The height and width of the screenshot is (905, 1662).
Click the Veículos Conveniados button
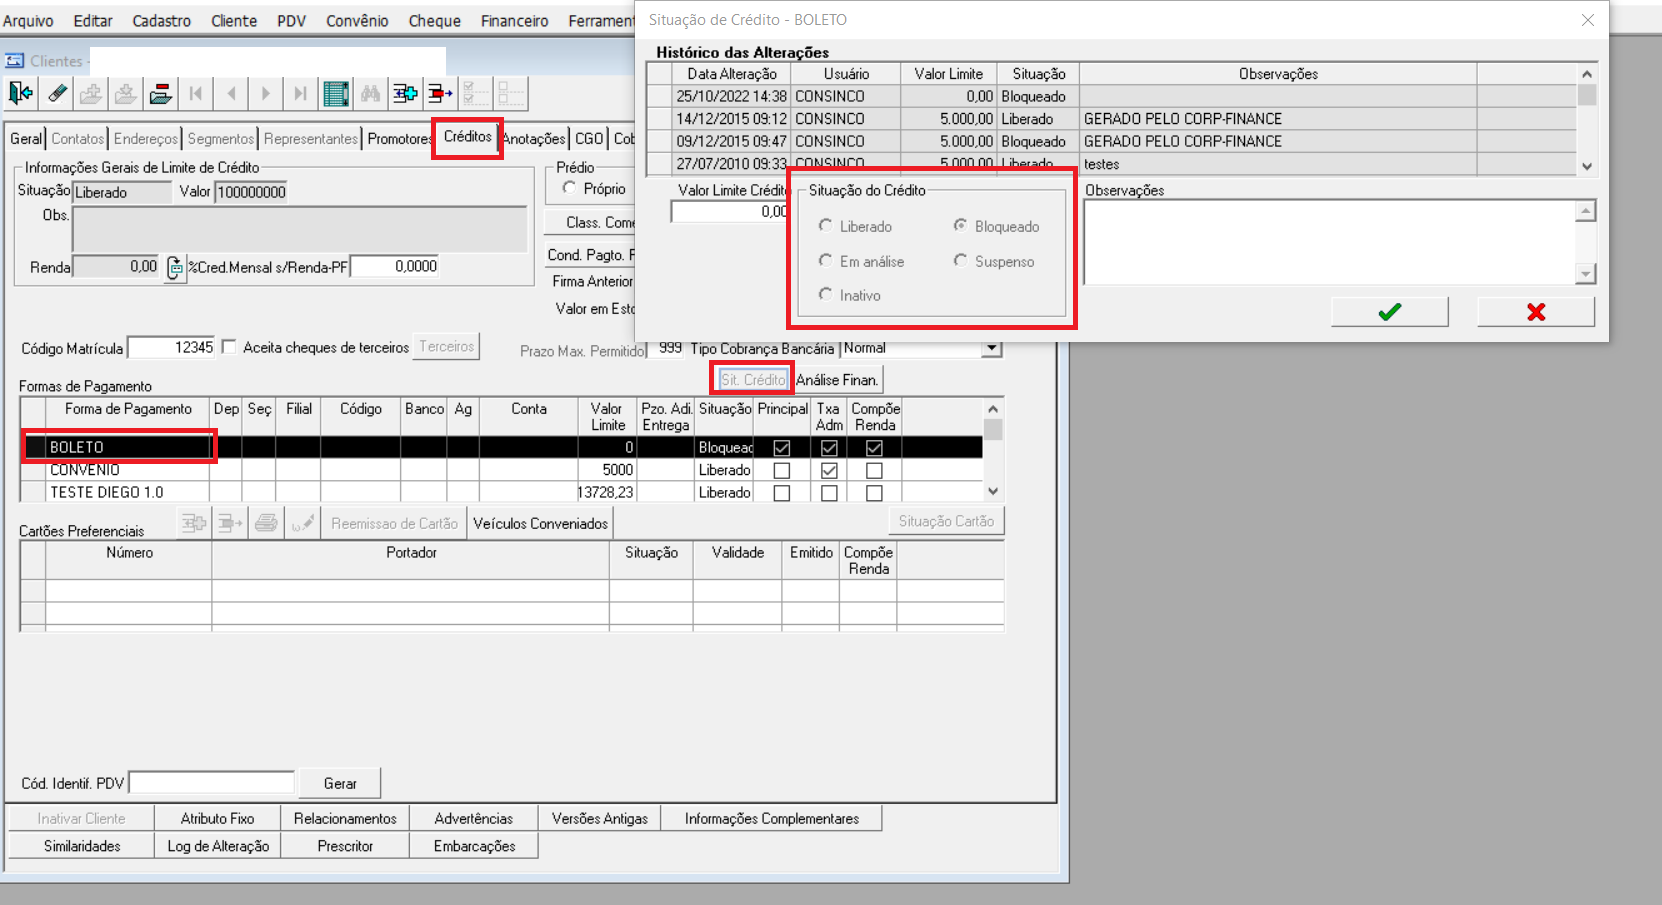[540, 524]
